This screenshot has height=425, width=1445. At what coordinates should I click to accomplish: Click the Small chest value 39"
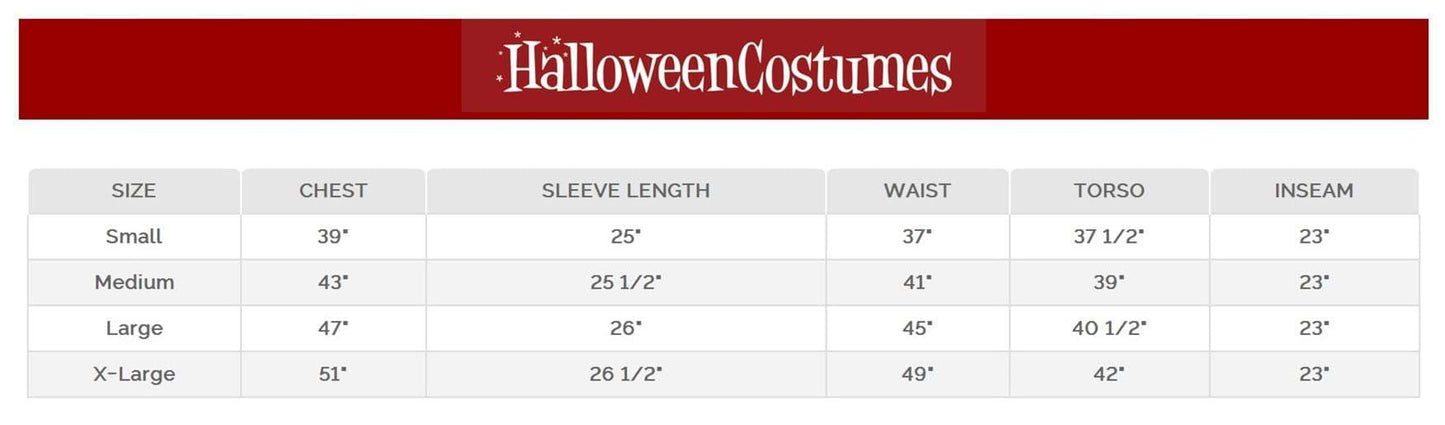[333, 237]
